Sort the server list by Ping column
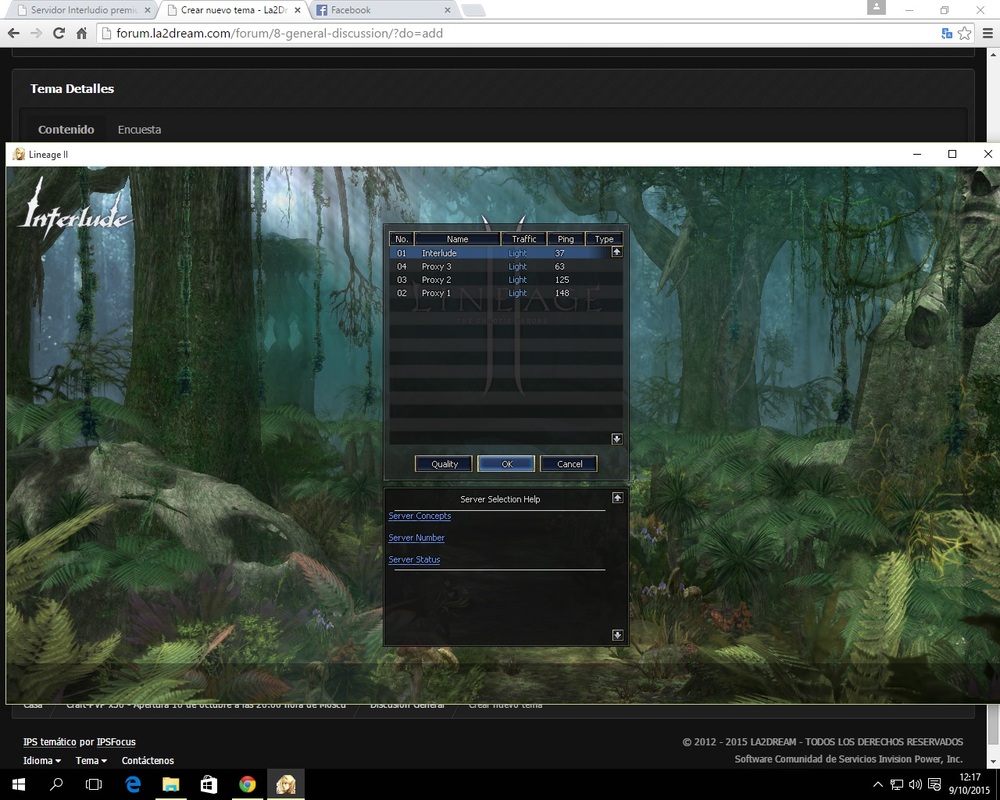Image resolution: width=1000 pixels, height=800 pixels. (x=566, y=239)
